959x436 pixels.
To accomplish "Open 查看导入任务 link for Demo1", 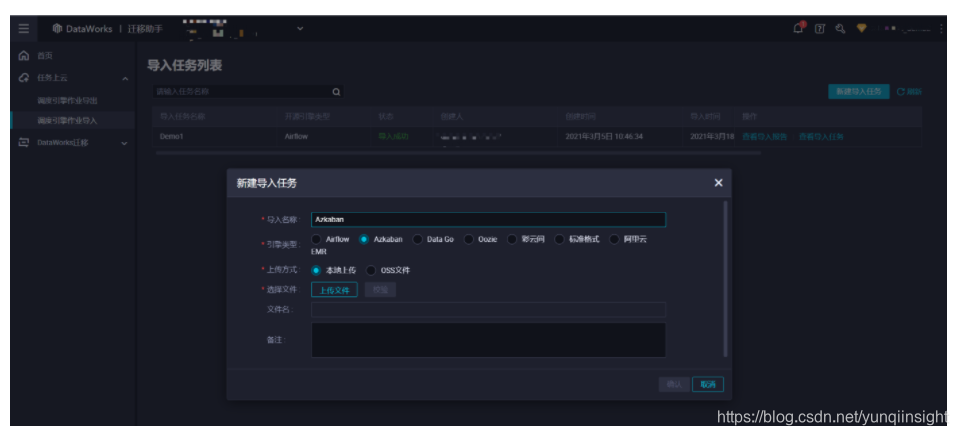I will tap(821, 137).
